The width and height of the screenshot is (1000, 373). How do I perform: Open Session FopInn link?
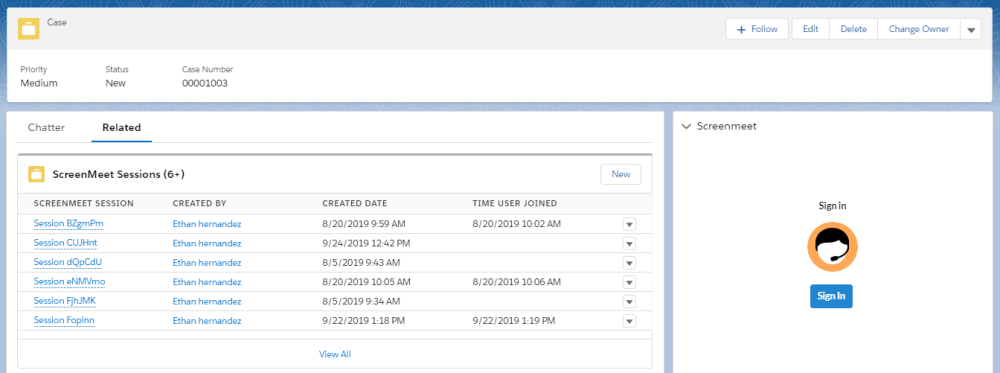click(64, 320)
